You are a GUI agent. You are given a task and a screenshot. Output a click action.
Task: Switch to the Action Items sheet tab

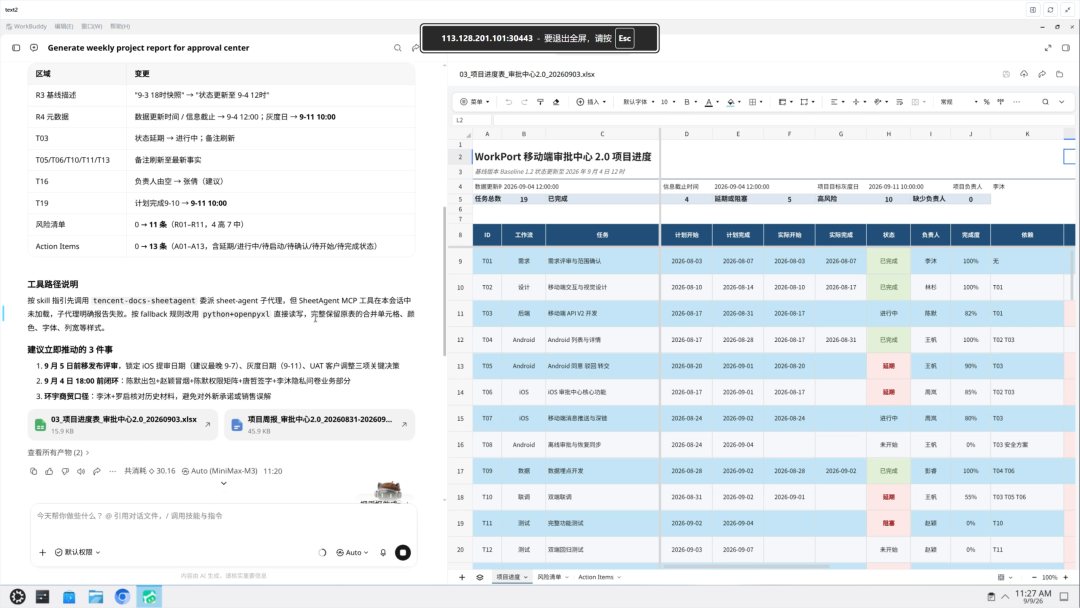point(599,577)
